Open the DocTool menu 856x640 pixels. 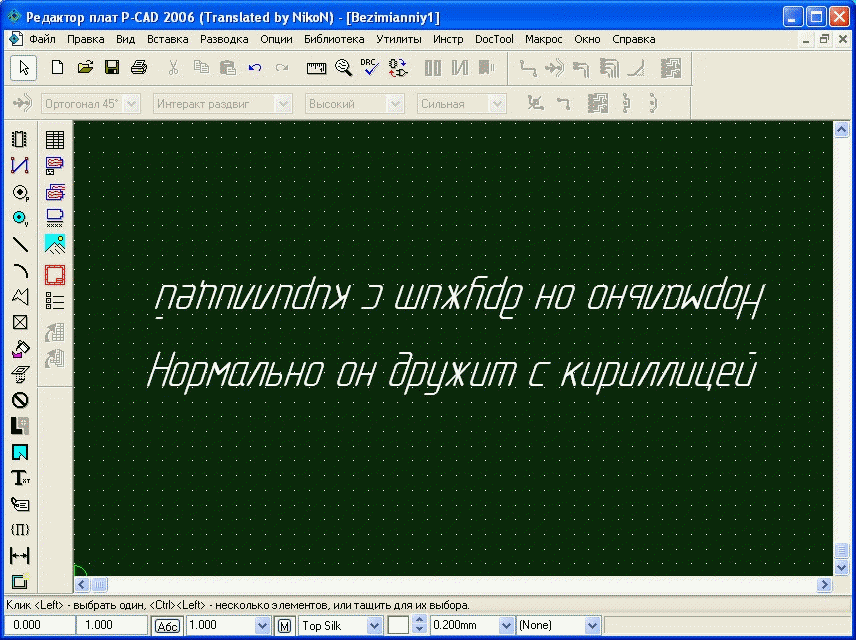tap(494, 39)
